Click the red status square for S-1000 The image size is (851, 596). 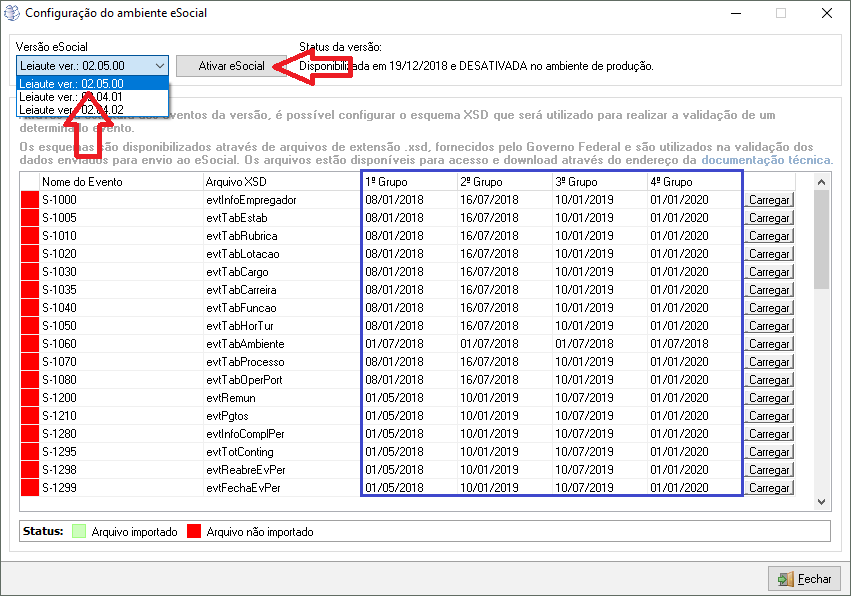point(30,200)
